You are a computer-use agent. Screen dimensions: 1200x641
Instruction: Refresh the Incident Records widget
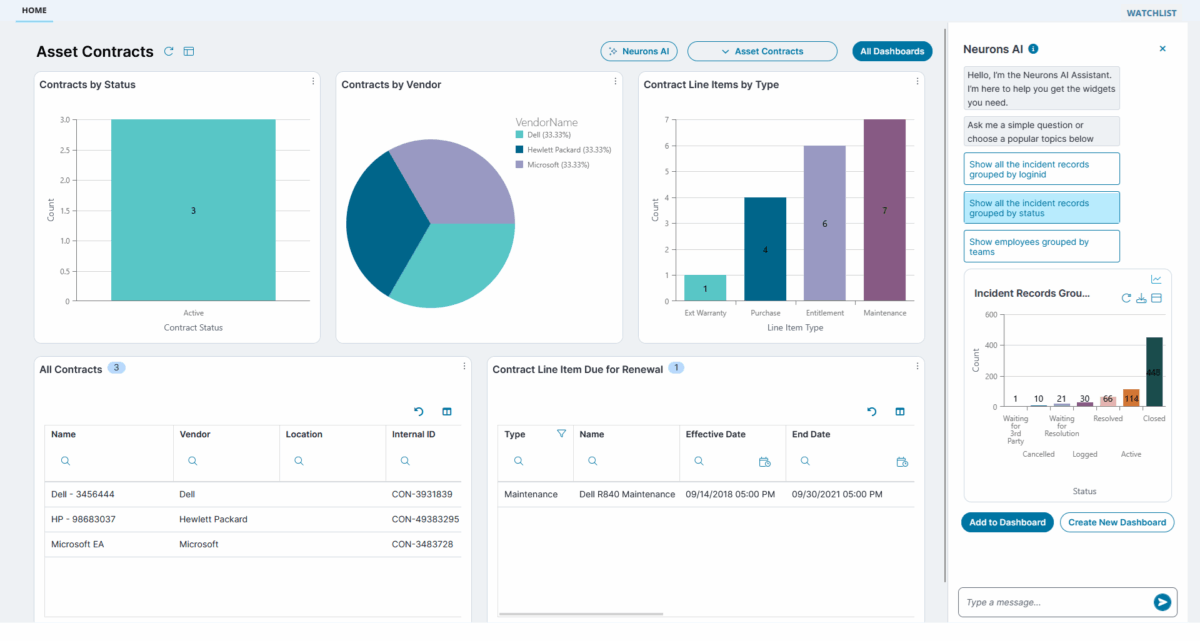[x=1126, y=298]
